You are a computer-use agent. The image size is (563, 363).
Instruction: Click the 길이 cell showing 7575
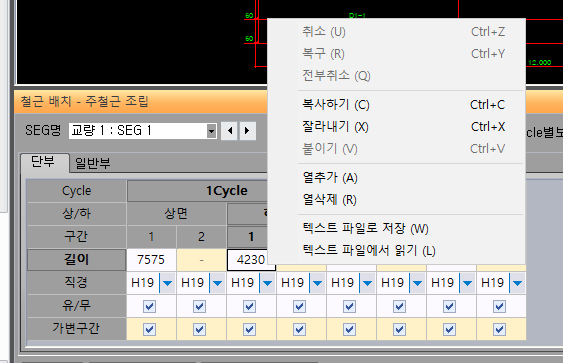[x=151, y=260]
